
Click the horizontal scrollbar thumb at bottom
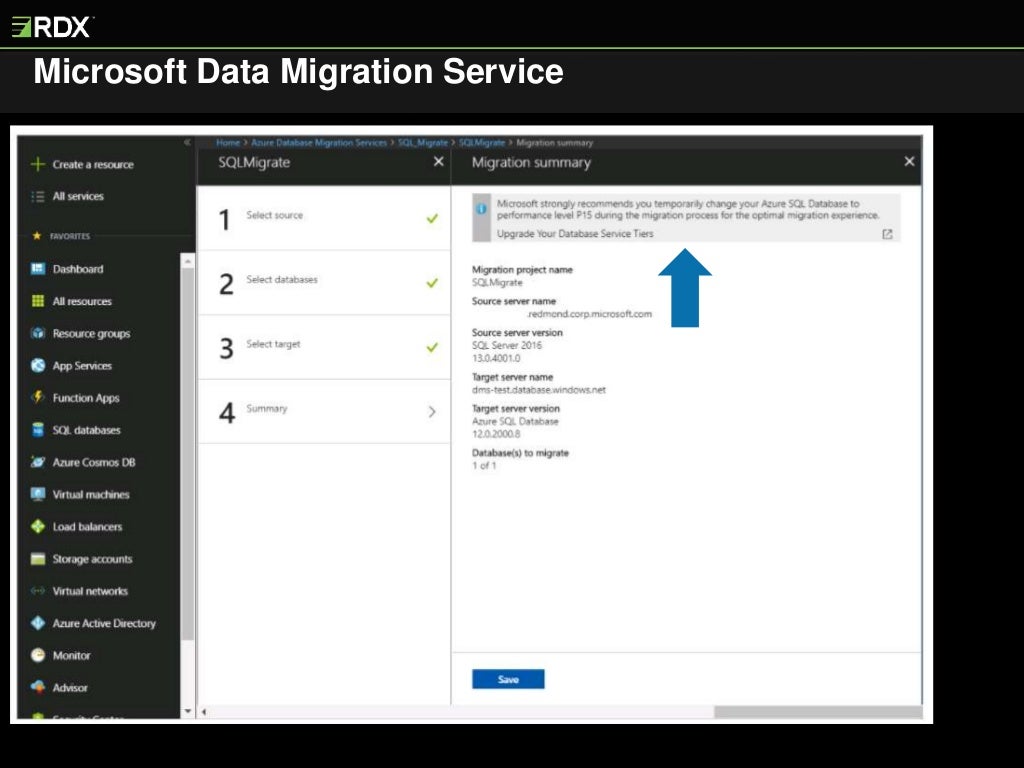coord(818,712)
